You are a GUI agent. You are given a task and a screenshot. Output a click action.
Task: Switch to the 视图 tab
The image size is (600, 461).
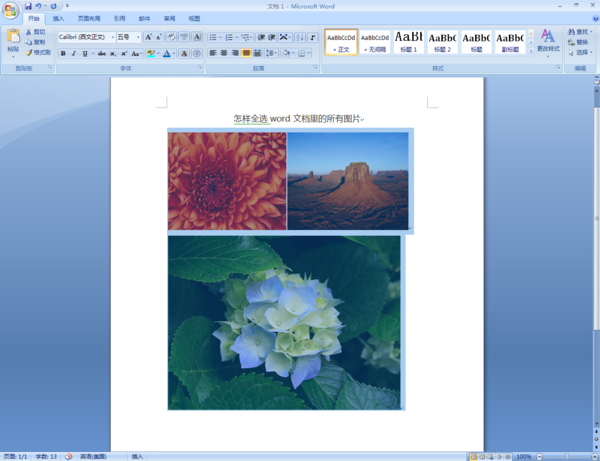click(194, 18)
